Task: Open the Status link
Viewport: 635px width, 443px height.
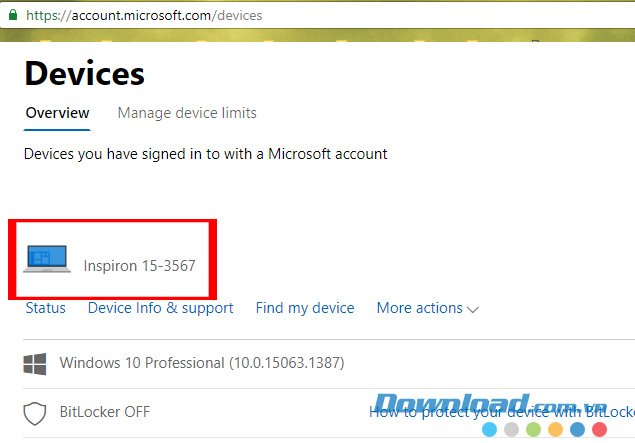Action: point(45,308)
